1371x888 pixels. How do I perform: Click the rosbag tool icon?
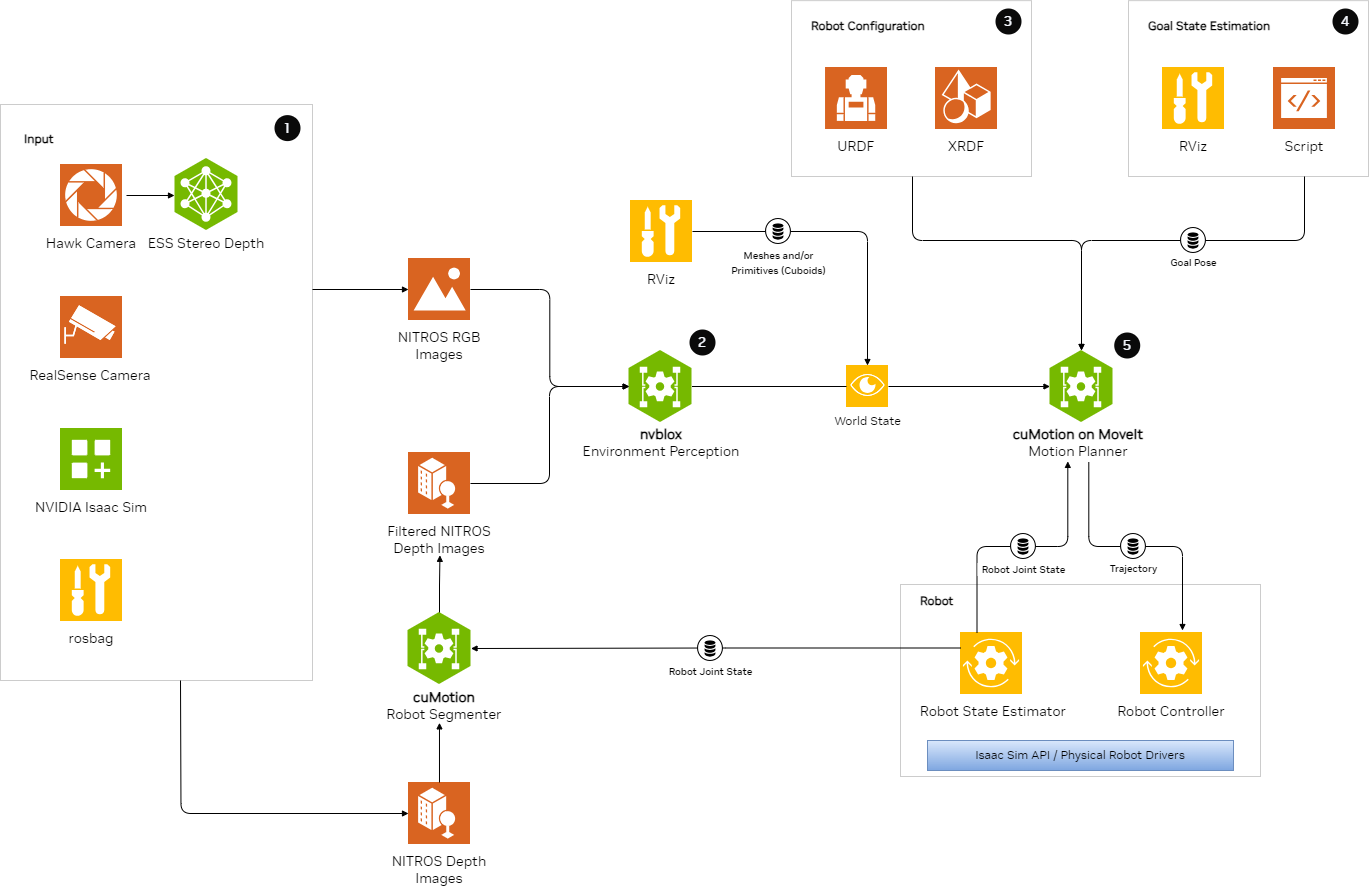click(91, 590)
